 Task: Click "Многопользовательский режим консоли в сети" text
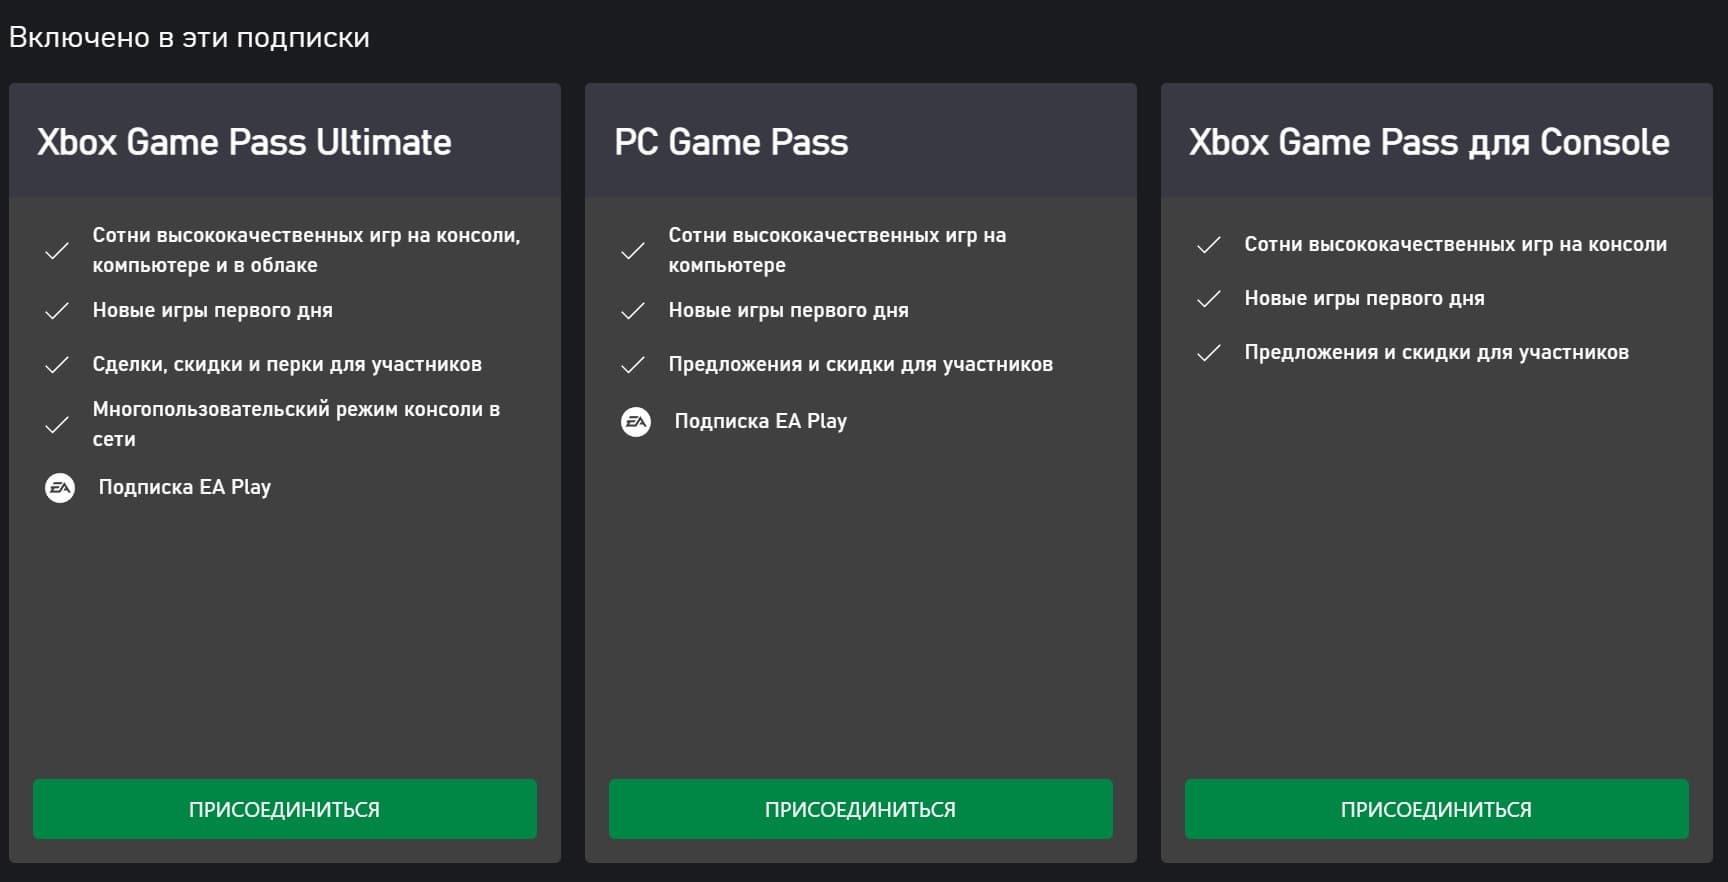pyautogui.click(x=296, y=424)
